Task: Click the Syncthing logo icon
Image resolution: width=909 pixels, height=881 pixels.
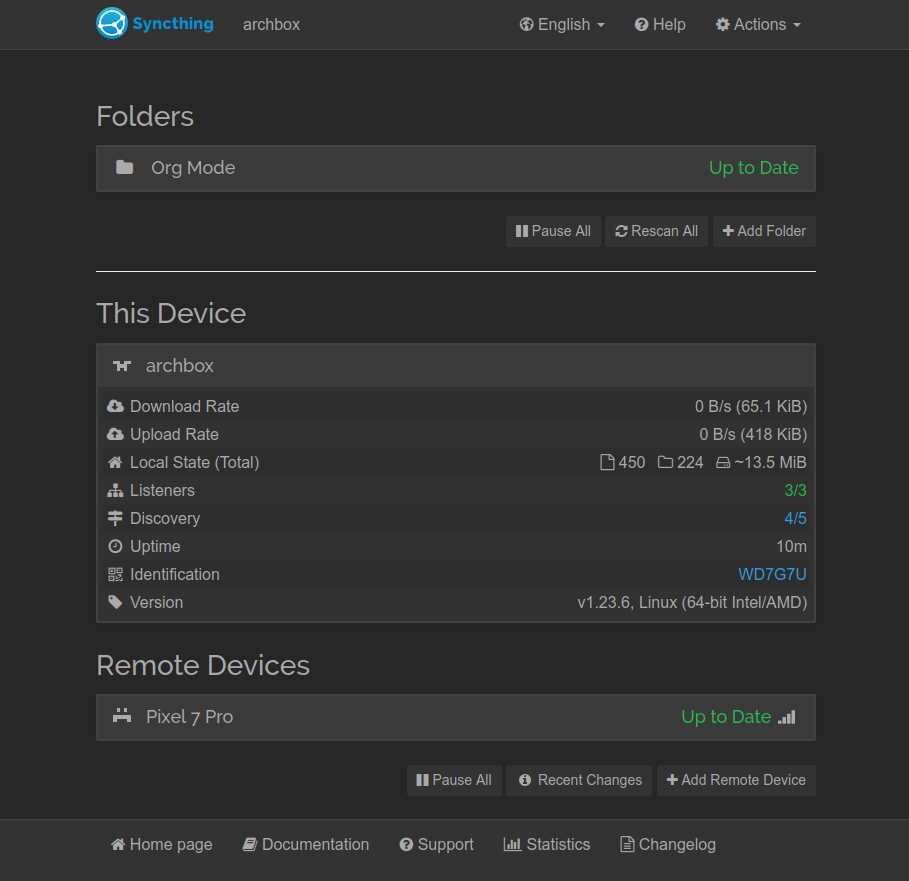Action: (112, 24)
